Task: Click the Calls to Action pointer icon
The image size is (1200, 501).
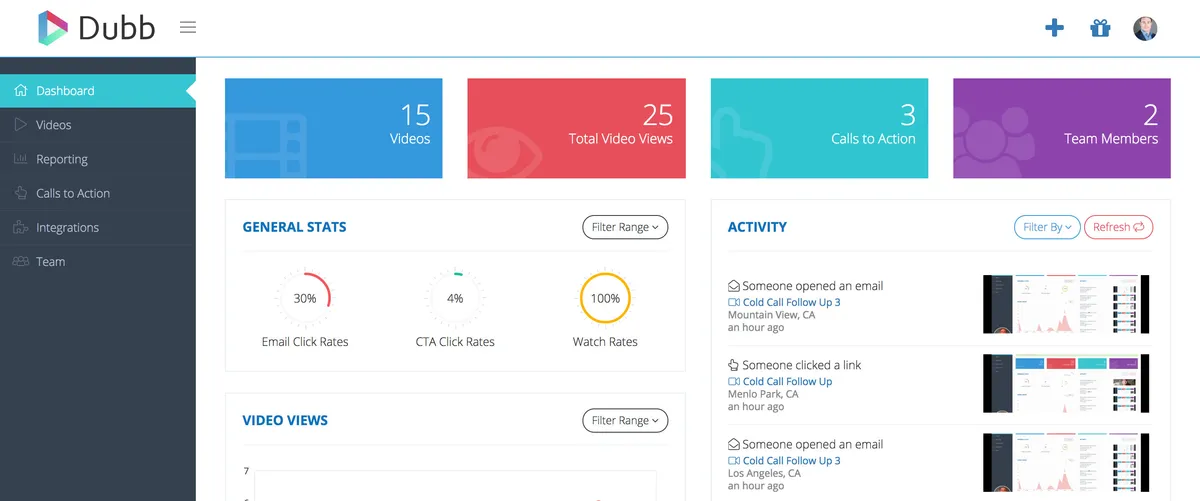Action: [20, 193]
